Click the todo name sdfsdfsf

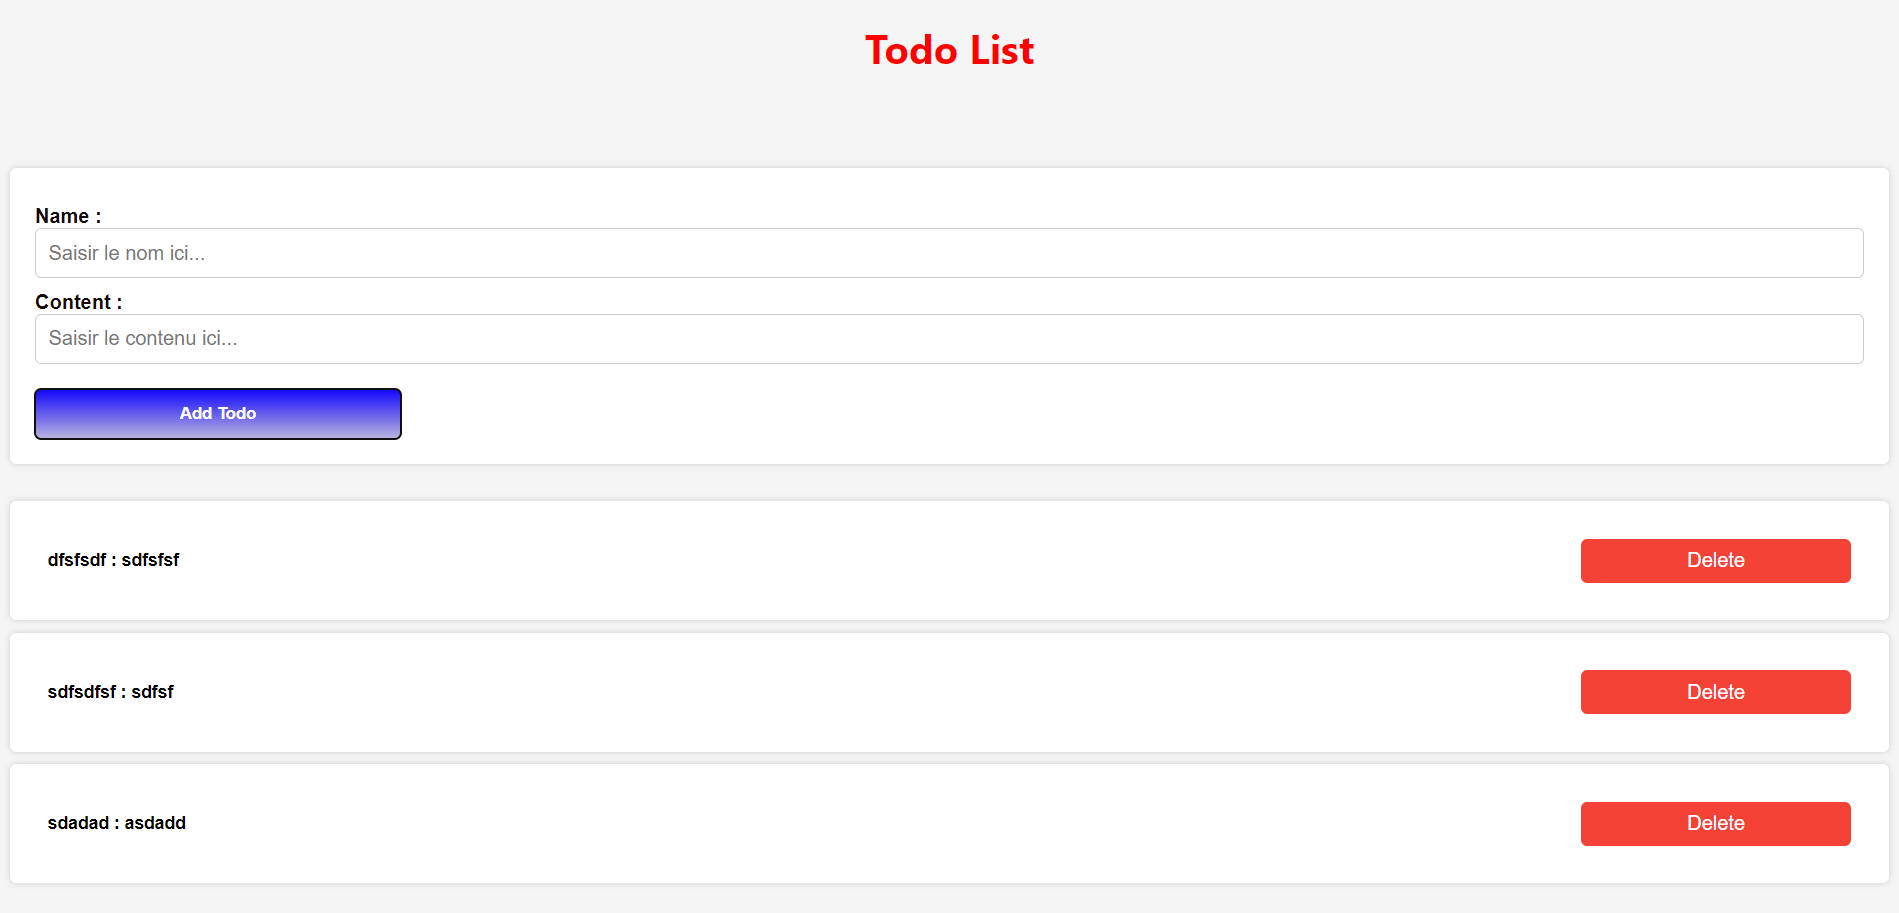point(82,692)
